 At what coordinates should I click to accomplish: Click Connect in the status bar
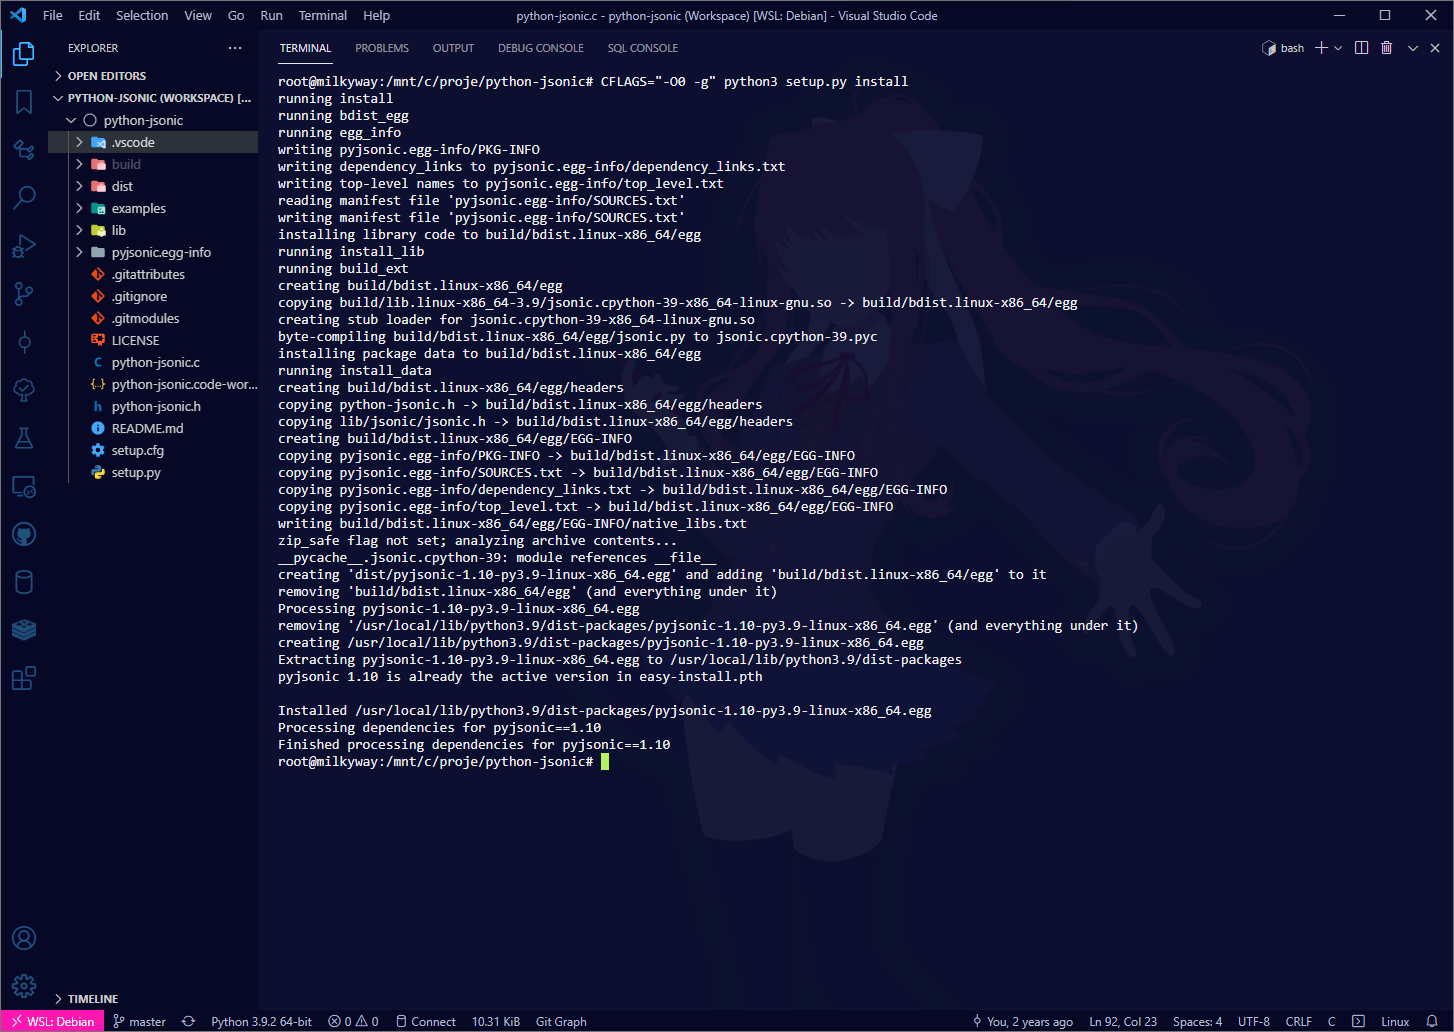(x=425, y=1022)
